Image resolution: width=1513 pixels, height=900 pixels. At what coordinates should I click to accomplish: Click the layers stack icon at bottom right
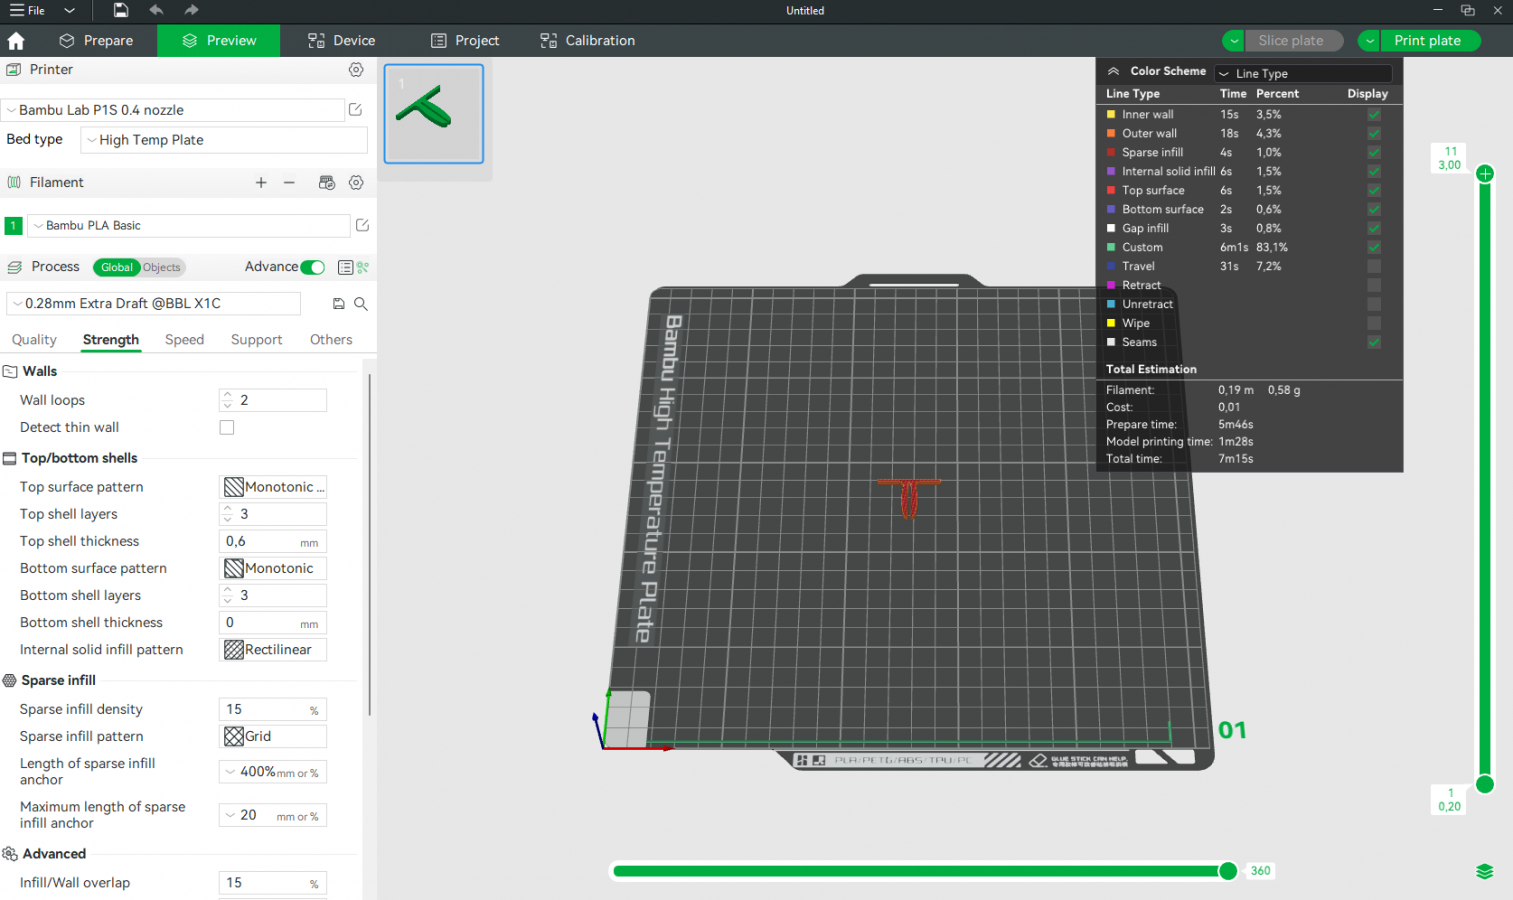pyautogui.click(x=1485, y=872)
